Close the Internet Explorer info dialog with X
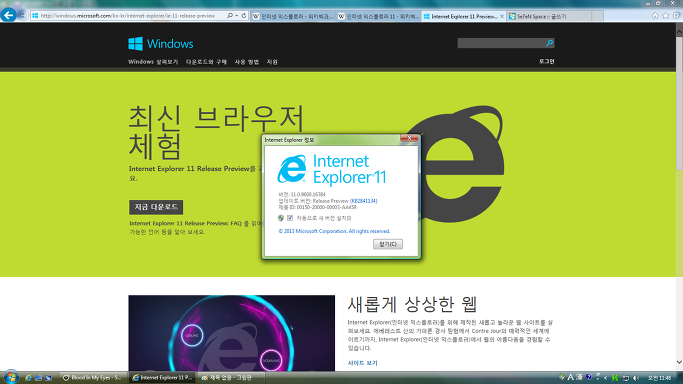Viewport: 683px width, 384px height. [409, 138]
